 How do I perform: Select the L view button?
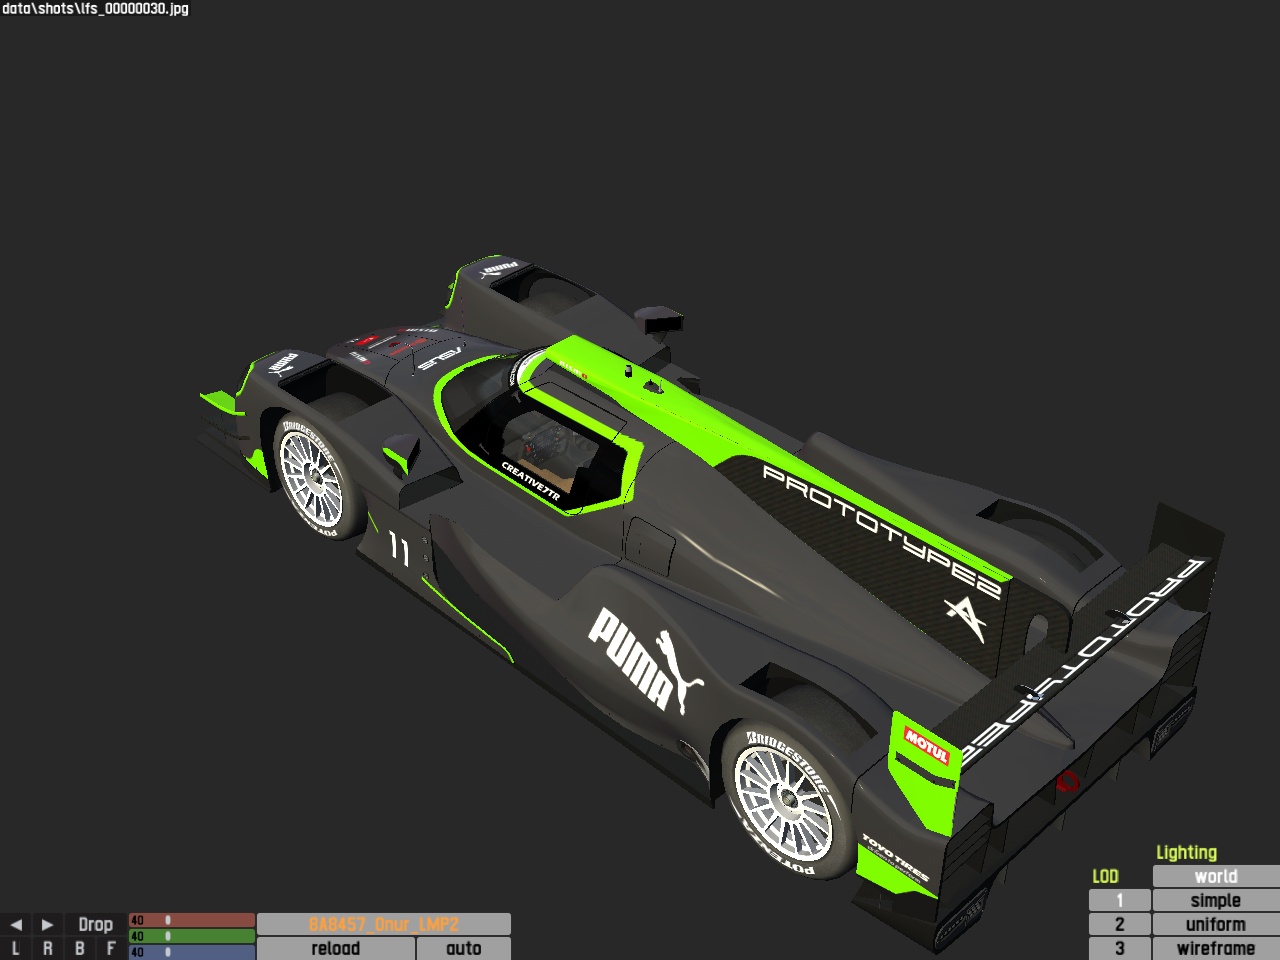click(x=15, y=948)
